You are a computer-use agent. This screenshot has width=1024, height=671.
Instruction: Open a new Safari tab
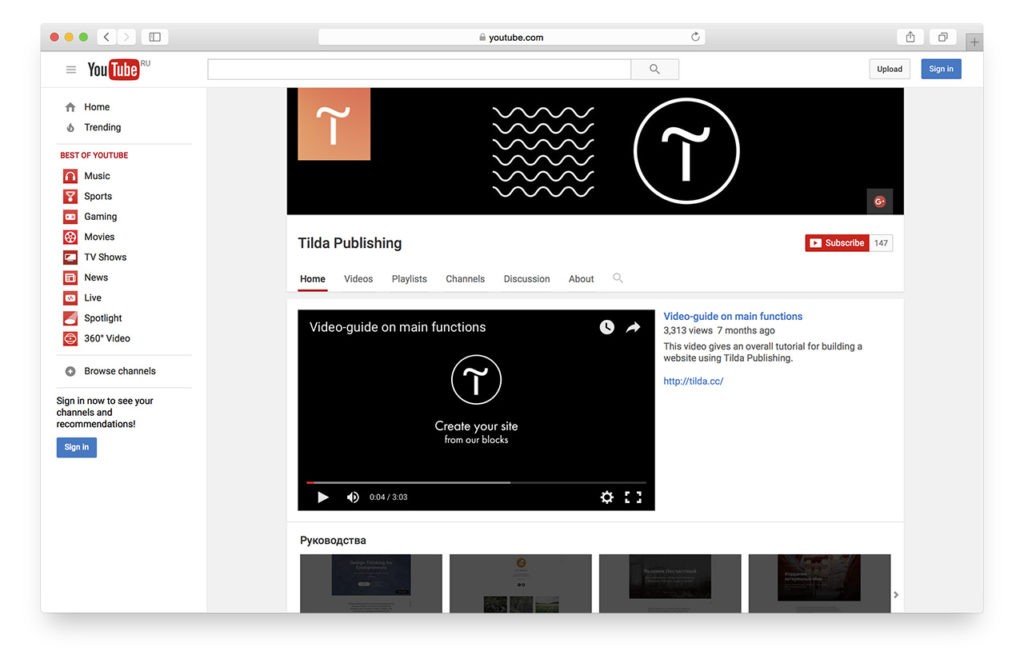(x=974, y=42)
